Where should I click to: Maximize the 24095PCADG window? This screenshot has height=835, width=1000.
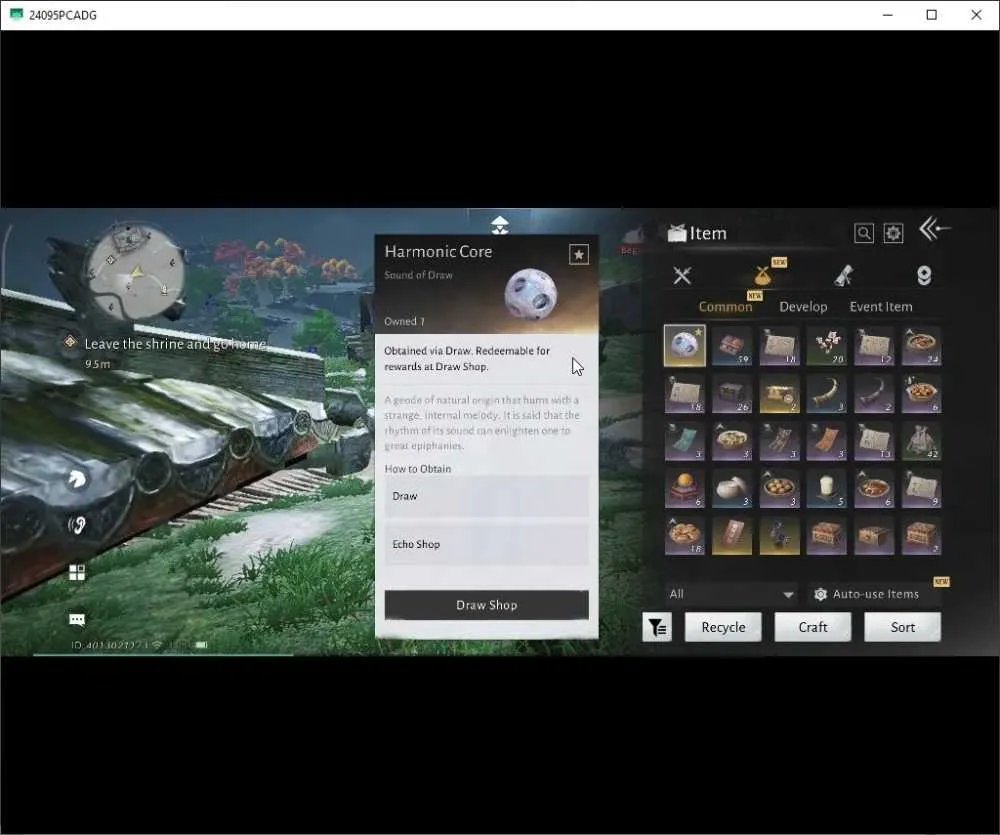coord(932,15)
